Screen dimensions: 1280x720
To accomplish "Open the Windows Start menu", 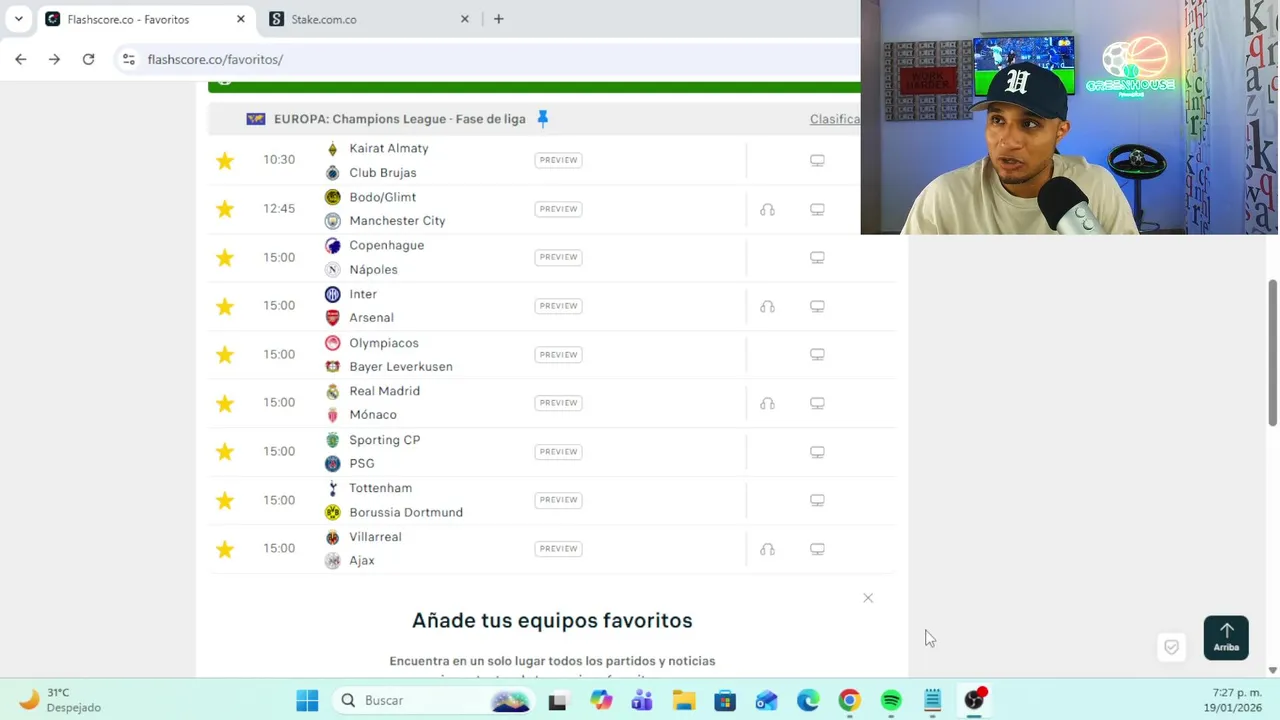I will click(x=307, y=700).
